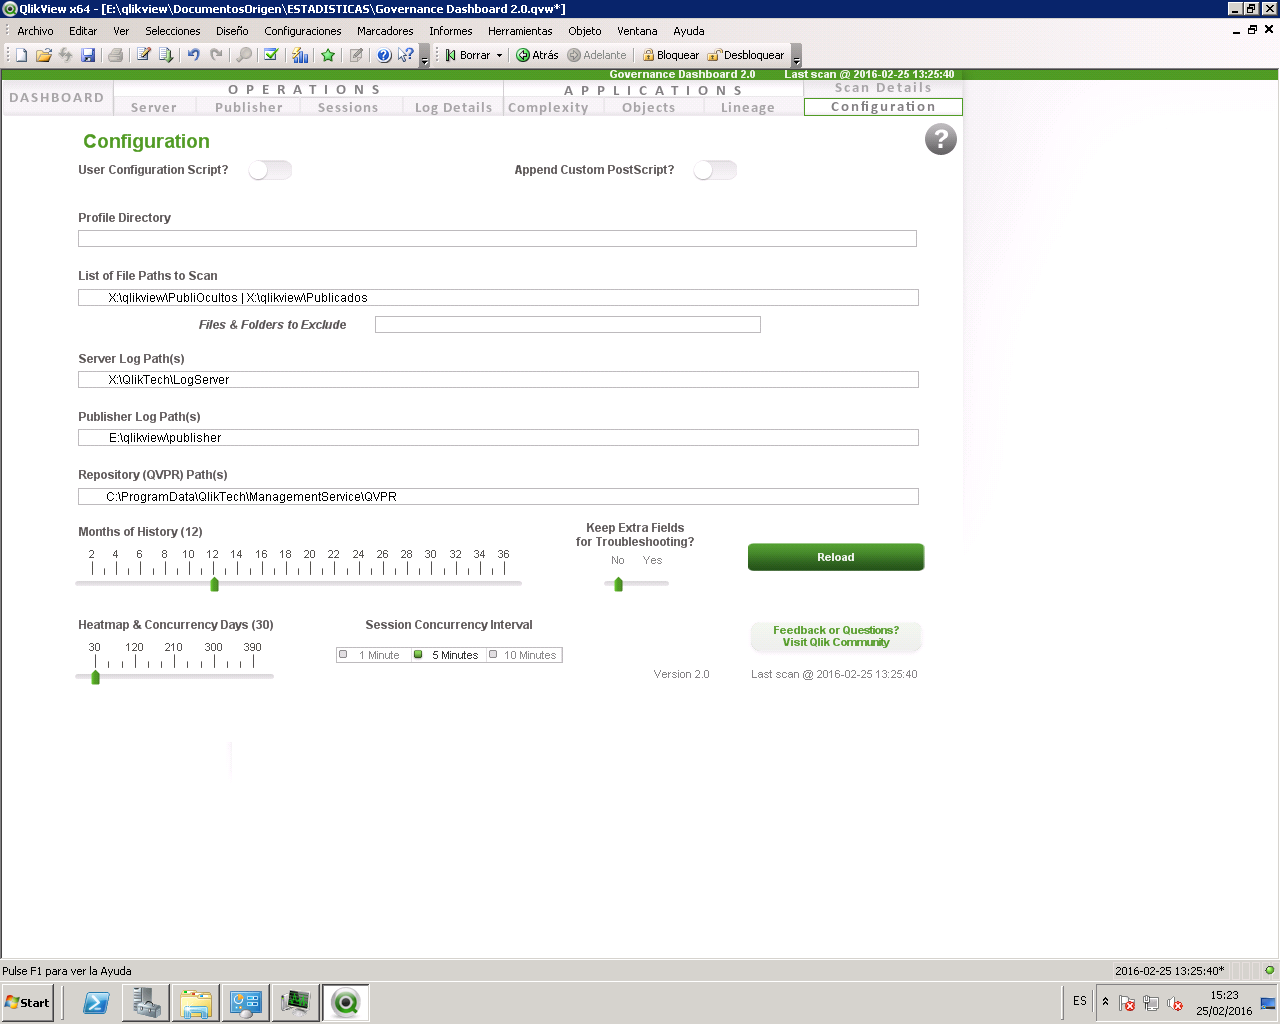Open the Herramientas menu
1280x1024 pixels.
520,31
